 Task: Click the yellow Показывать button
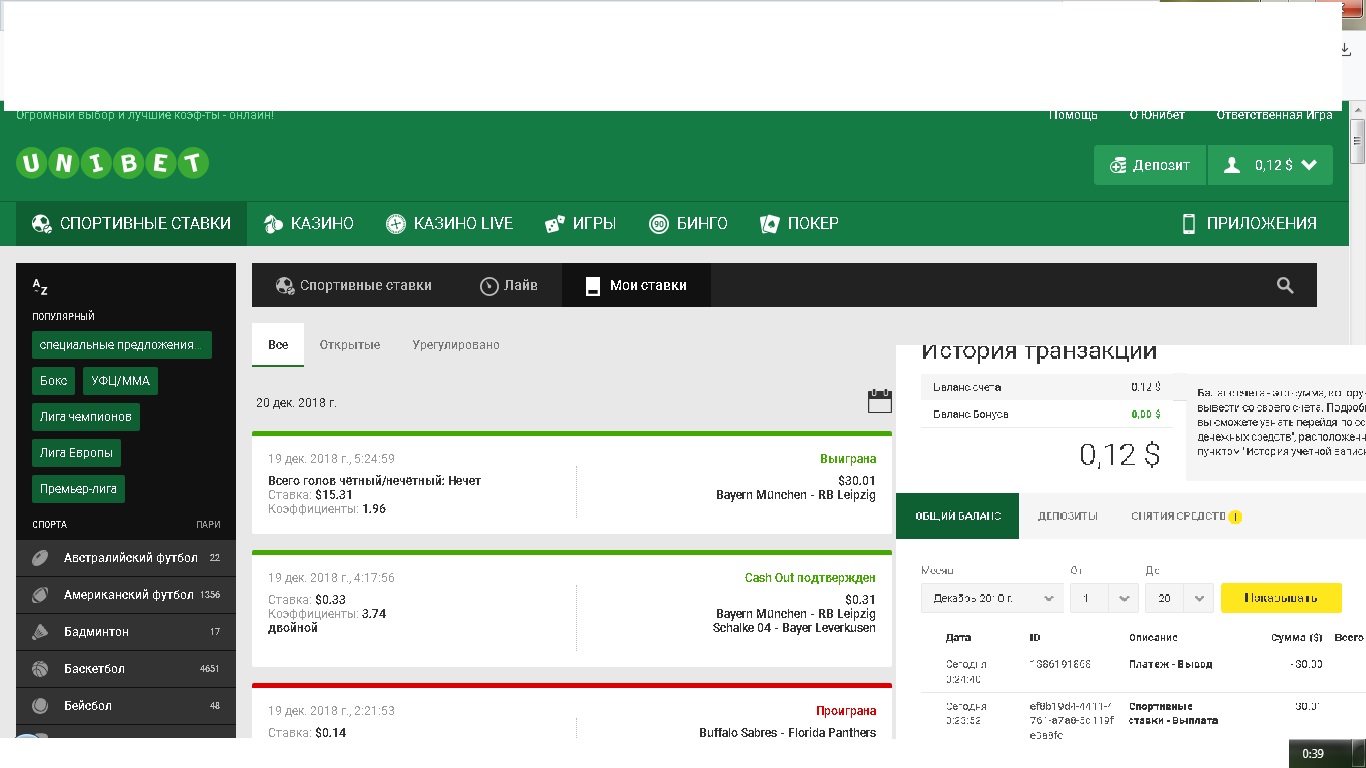point(1281,598)
